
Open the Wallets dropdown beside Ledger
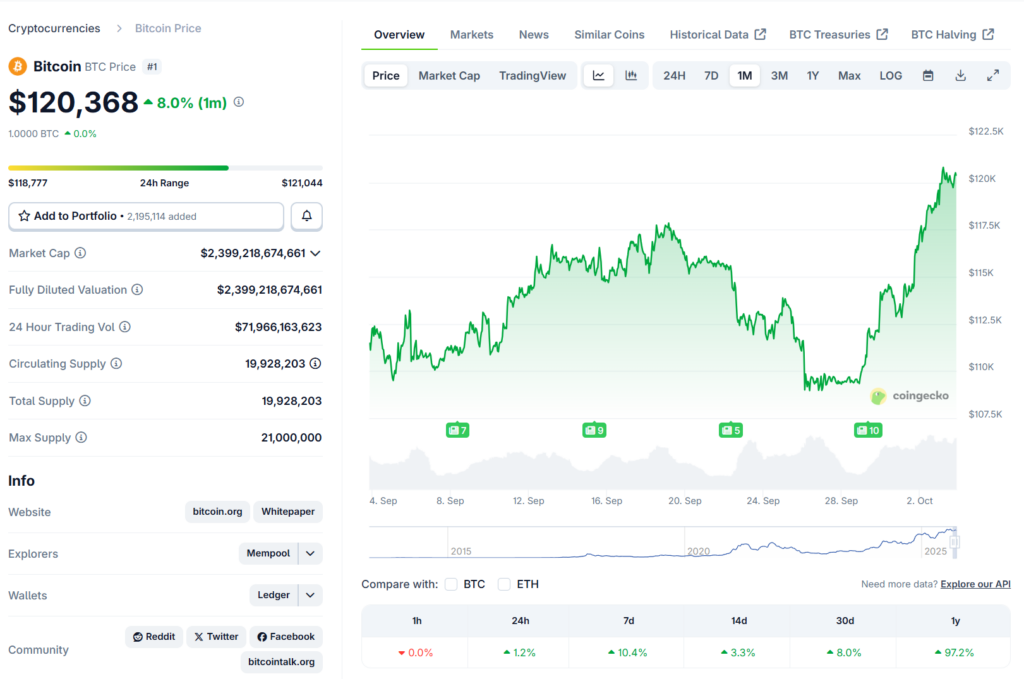(310, 595)
